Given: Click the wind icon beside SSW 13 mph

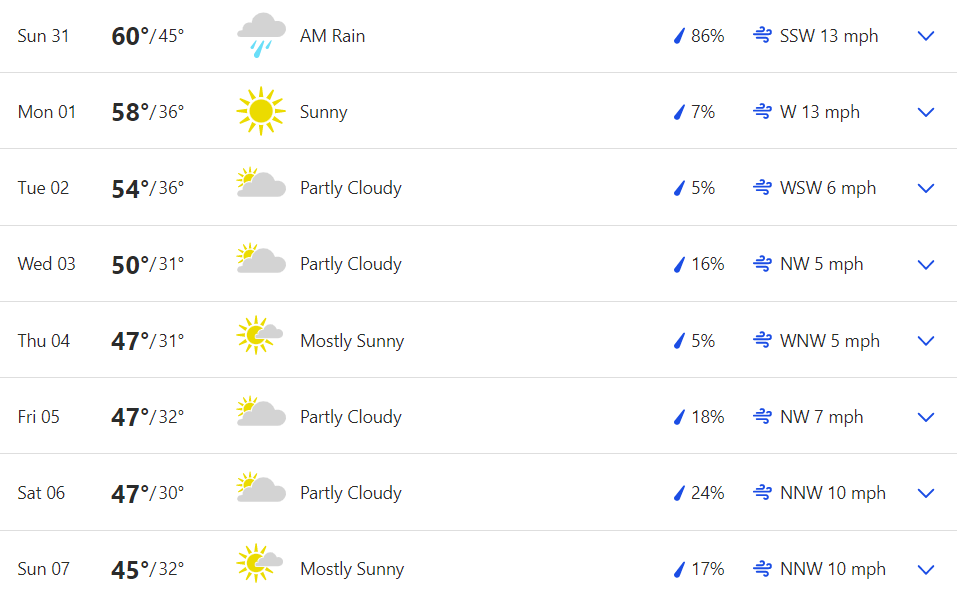Looking at the screenshot, I should [762, 36].
